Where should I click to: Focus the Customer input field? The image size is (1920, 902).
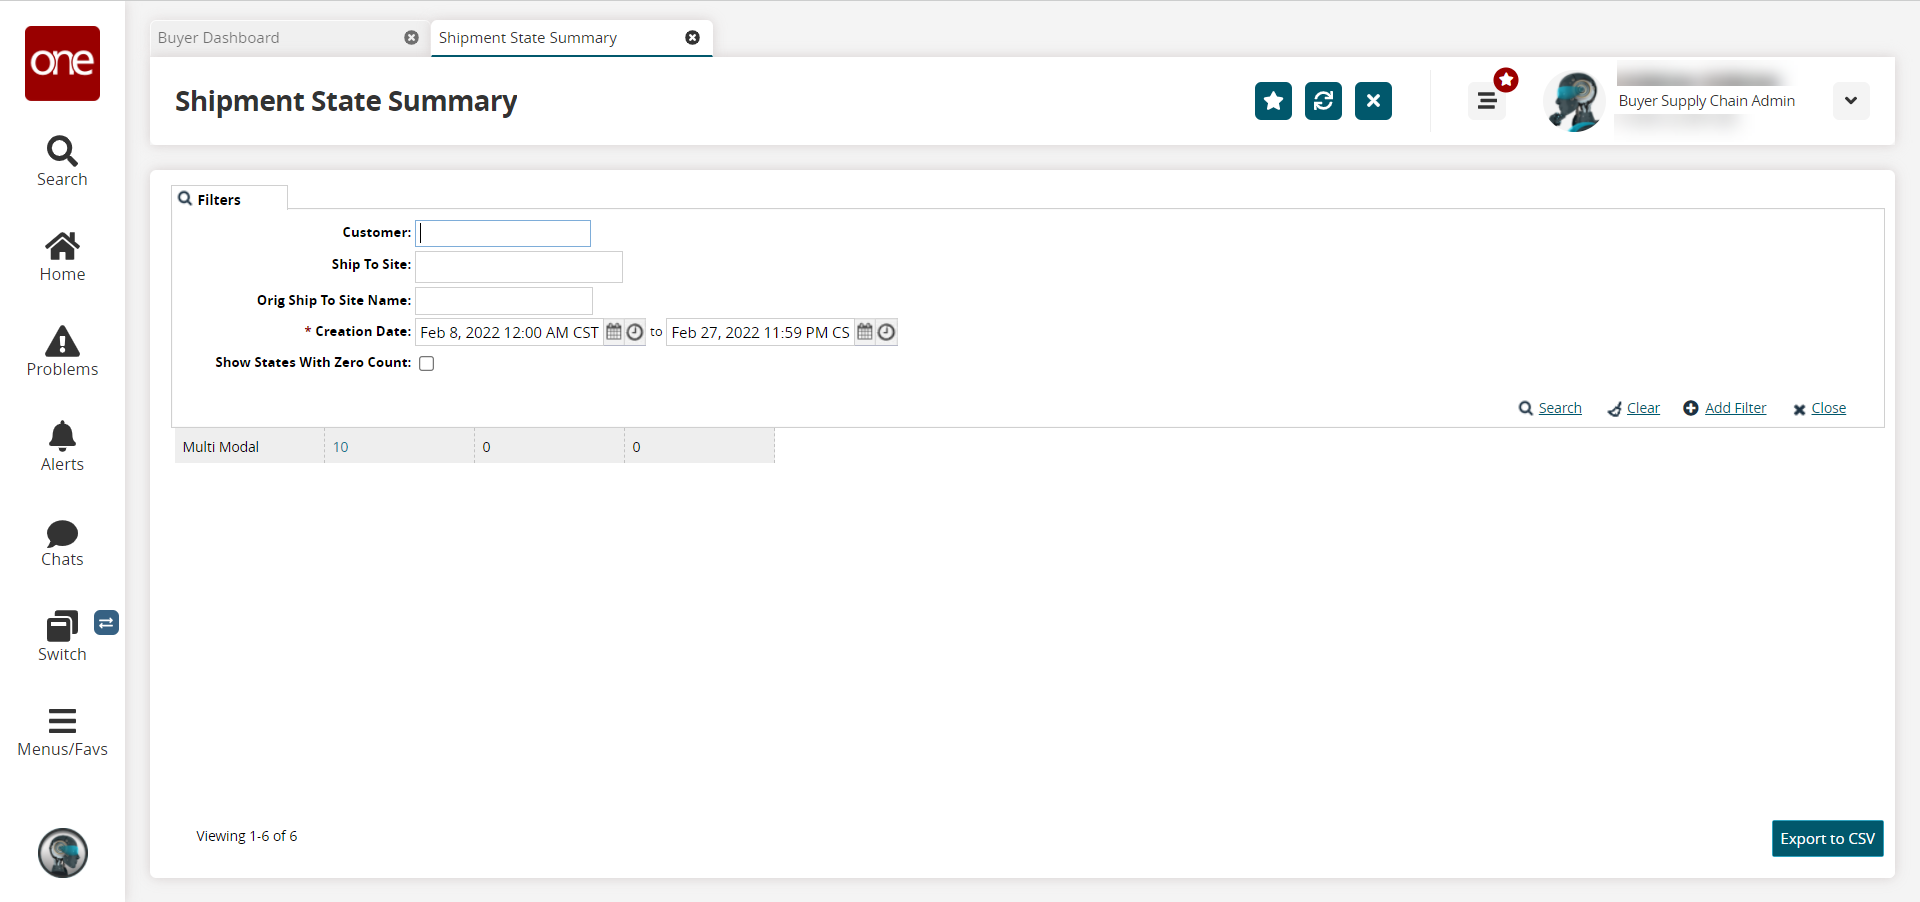tap(503, 233)
